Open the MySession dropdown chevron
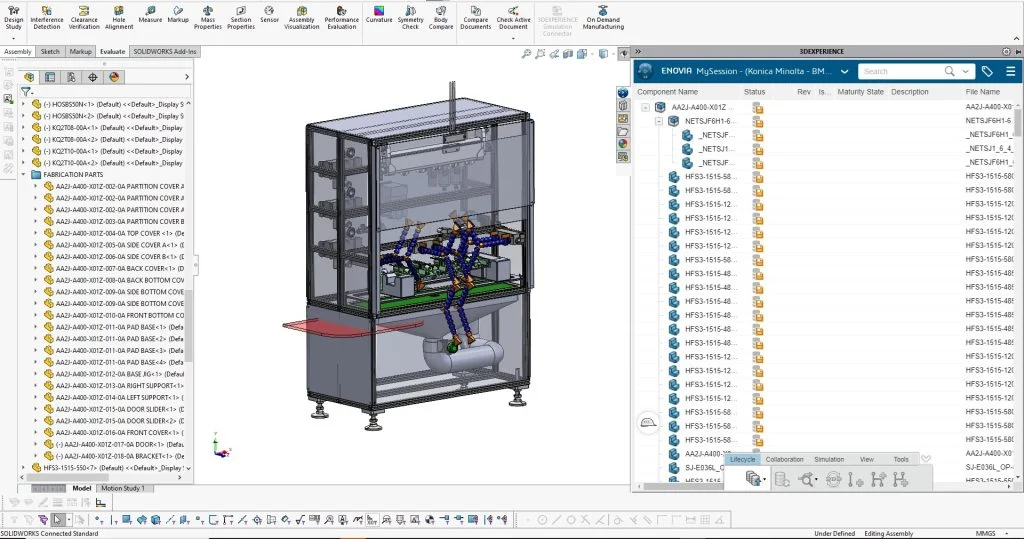This screenshot has height=539, width=1024. point(845,72)
